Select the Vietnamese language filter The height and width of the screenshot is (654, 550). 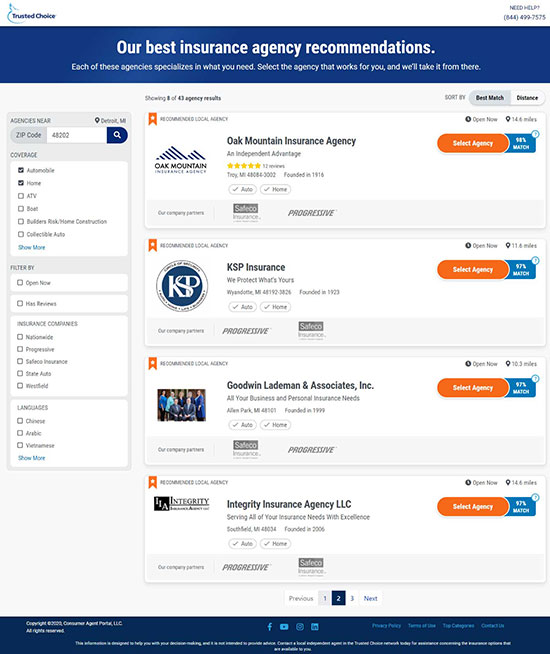20,445
